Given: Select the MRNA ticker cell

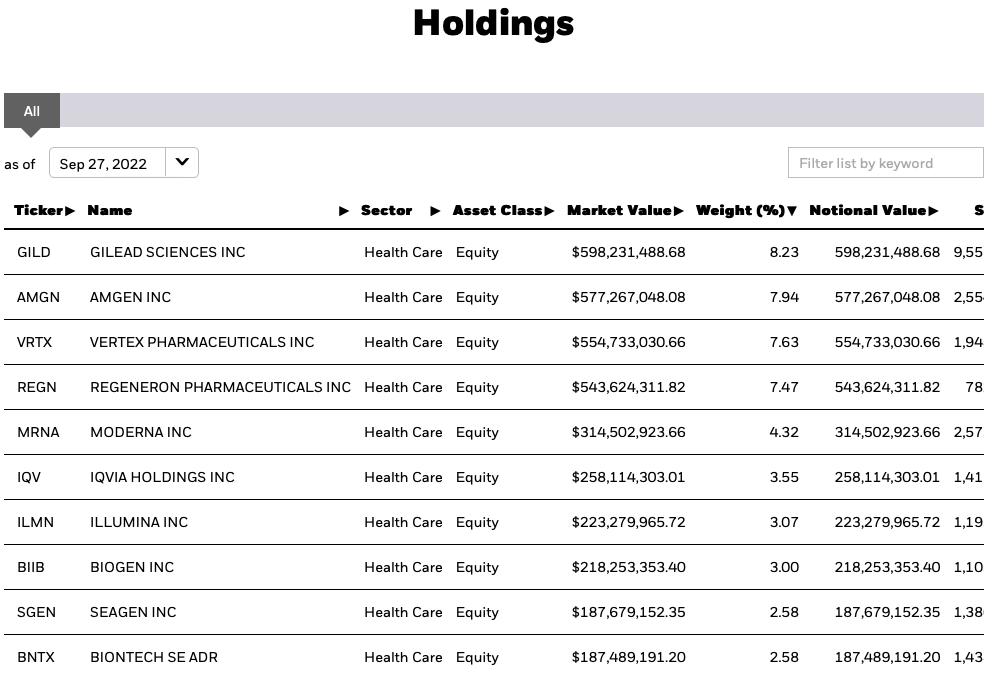Looking at the screenshot, I should [38, 432].
